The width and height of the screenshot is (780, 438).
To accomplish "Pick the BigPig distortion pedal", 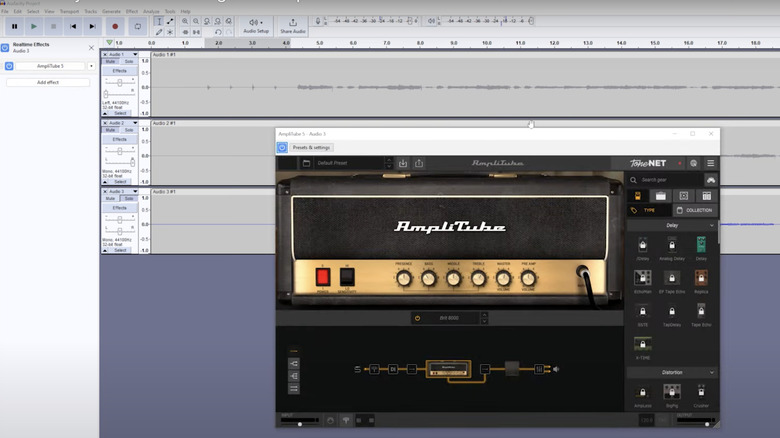I will tap(672, 393).
